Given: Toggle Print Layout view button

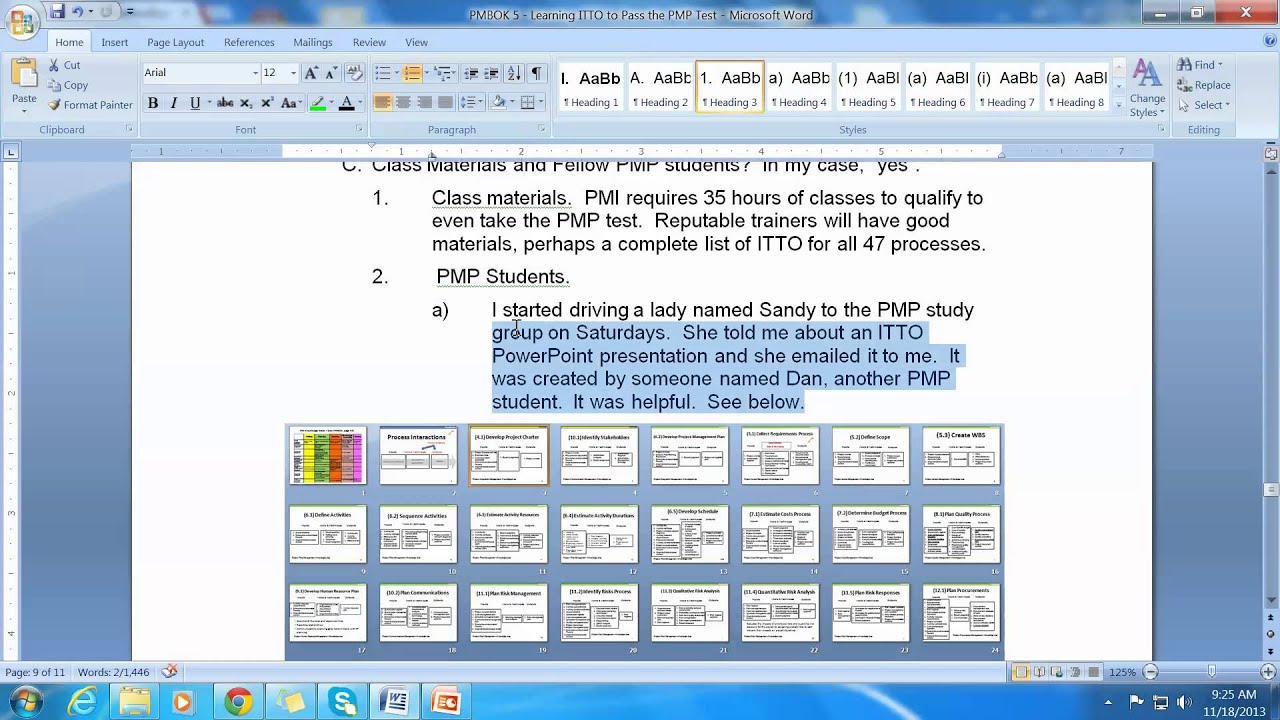Looking at the screenshot, I should (x=1021, y=672).
